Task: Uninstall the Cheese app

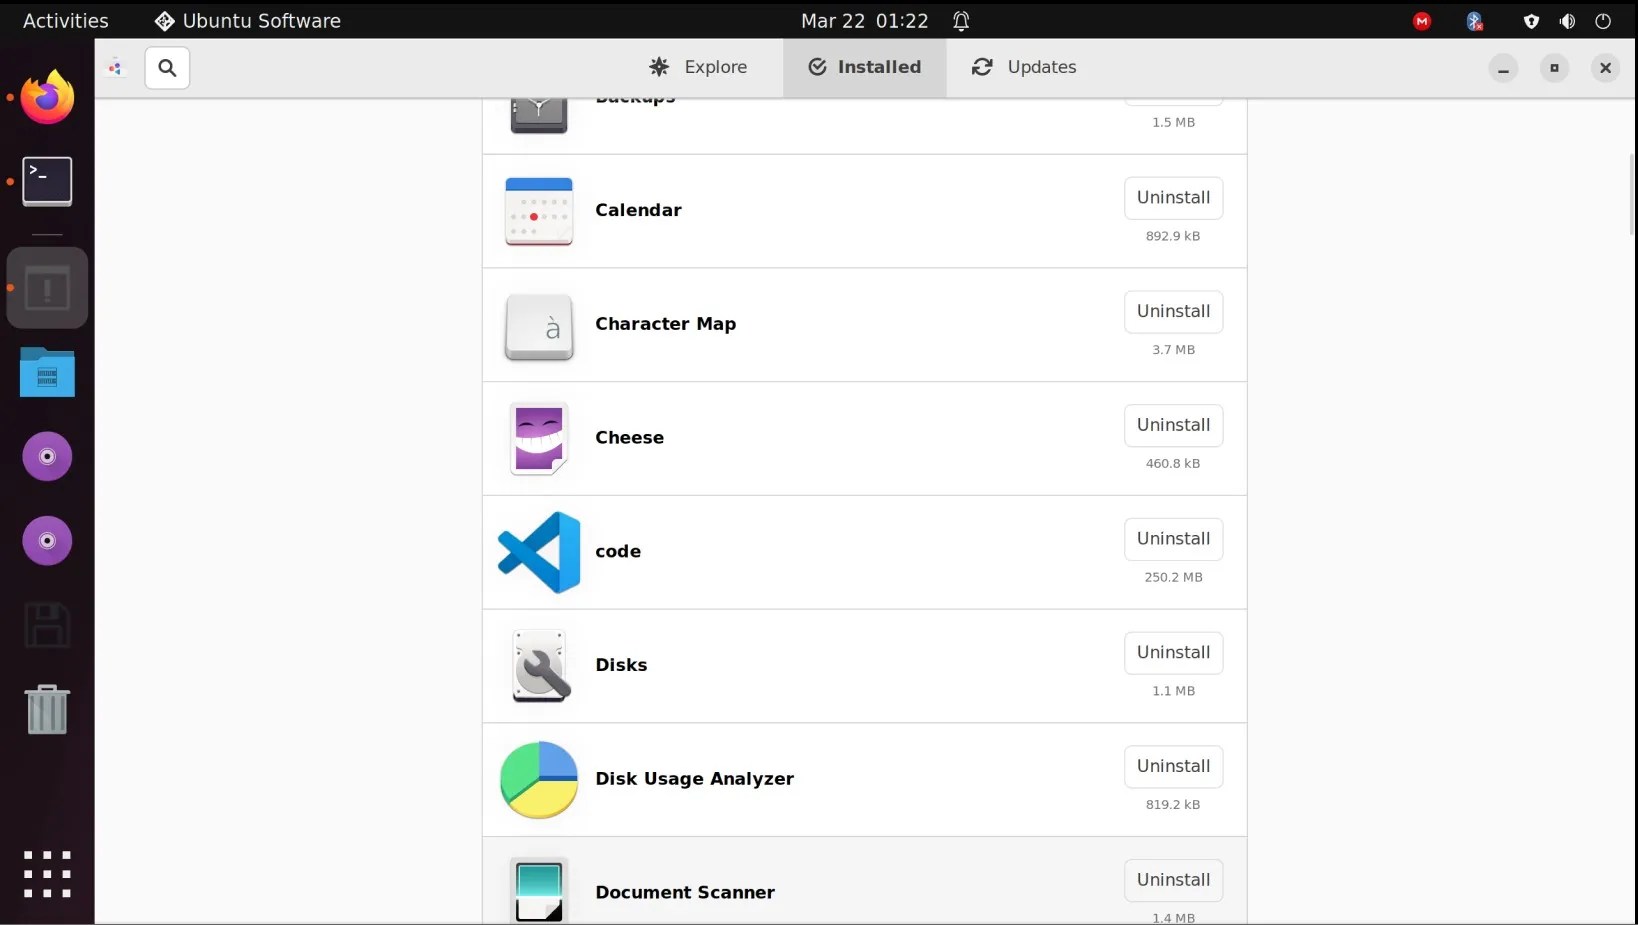Action: (x=1173, y=425)
